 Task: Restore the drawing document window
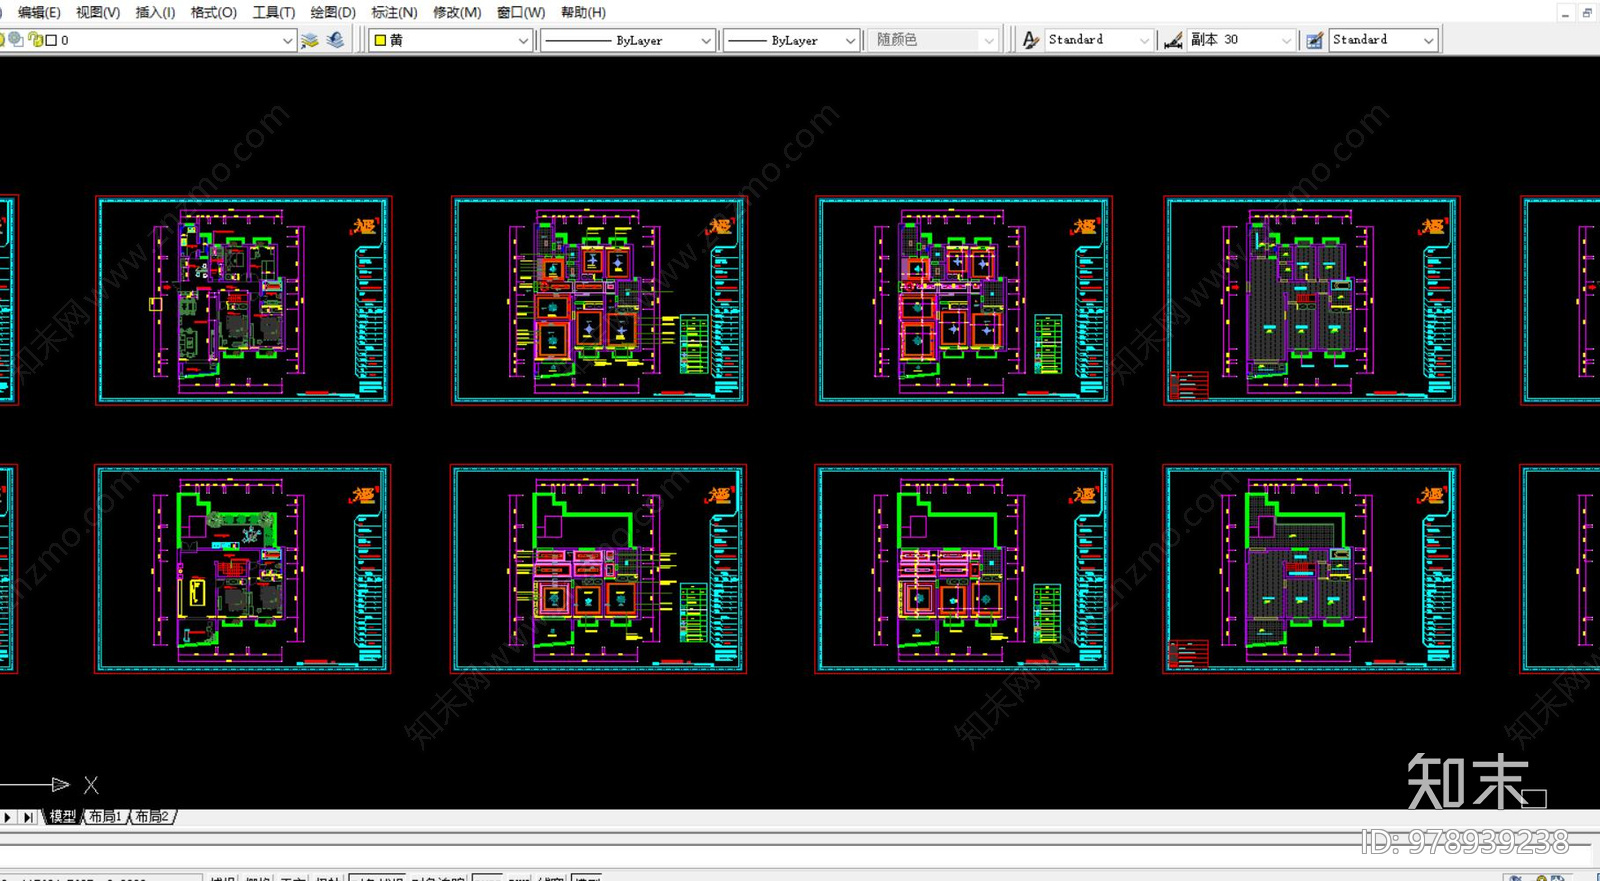(x=1587, y=13)
